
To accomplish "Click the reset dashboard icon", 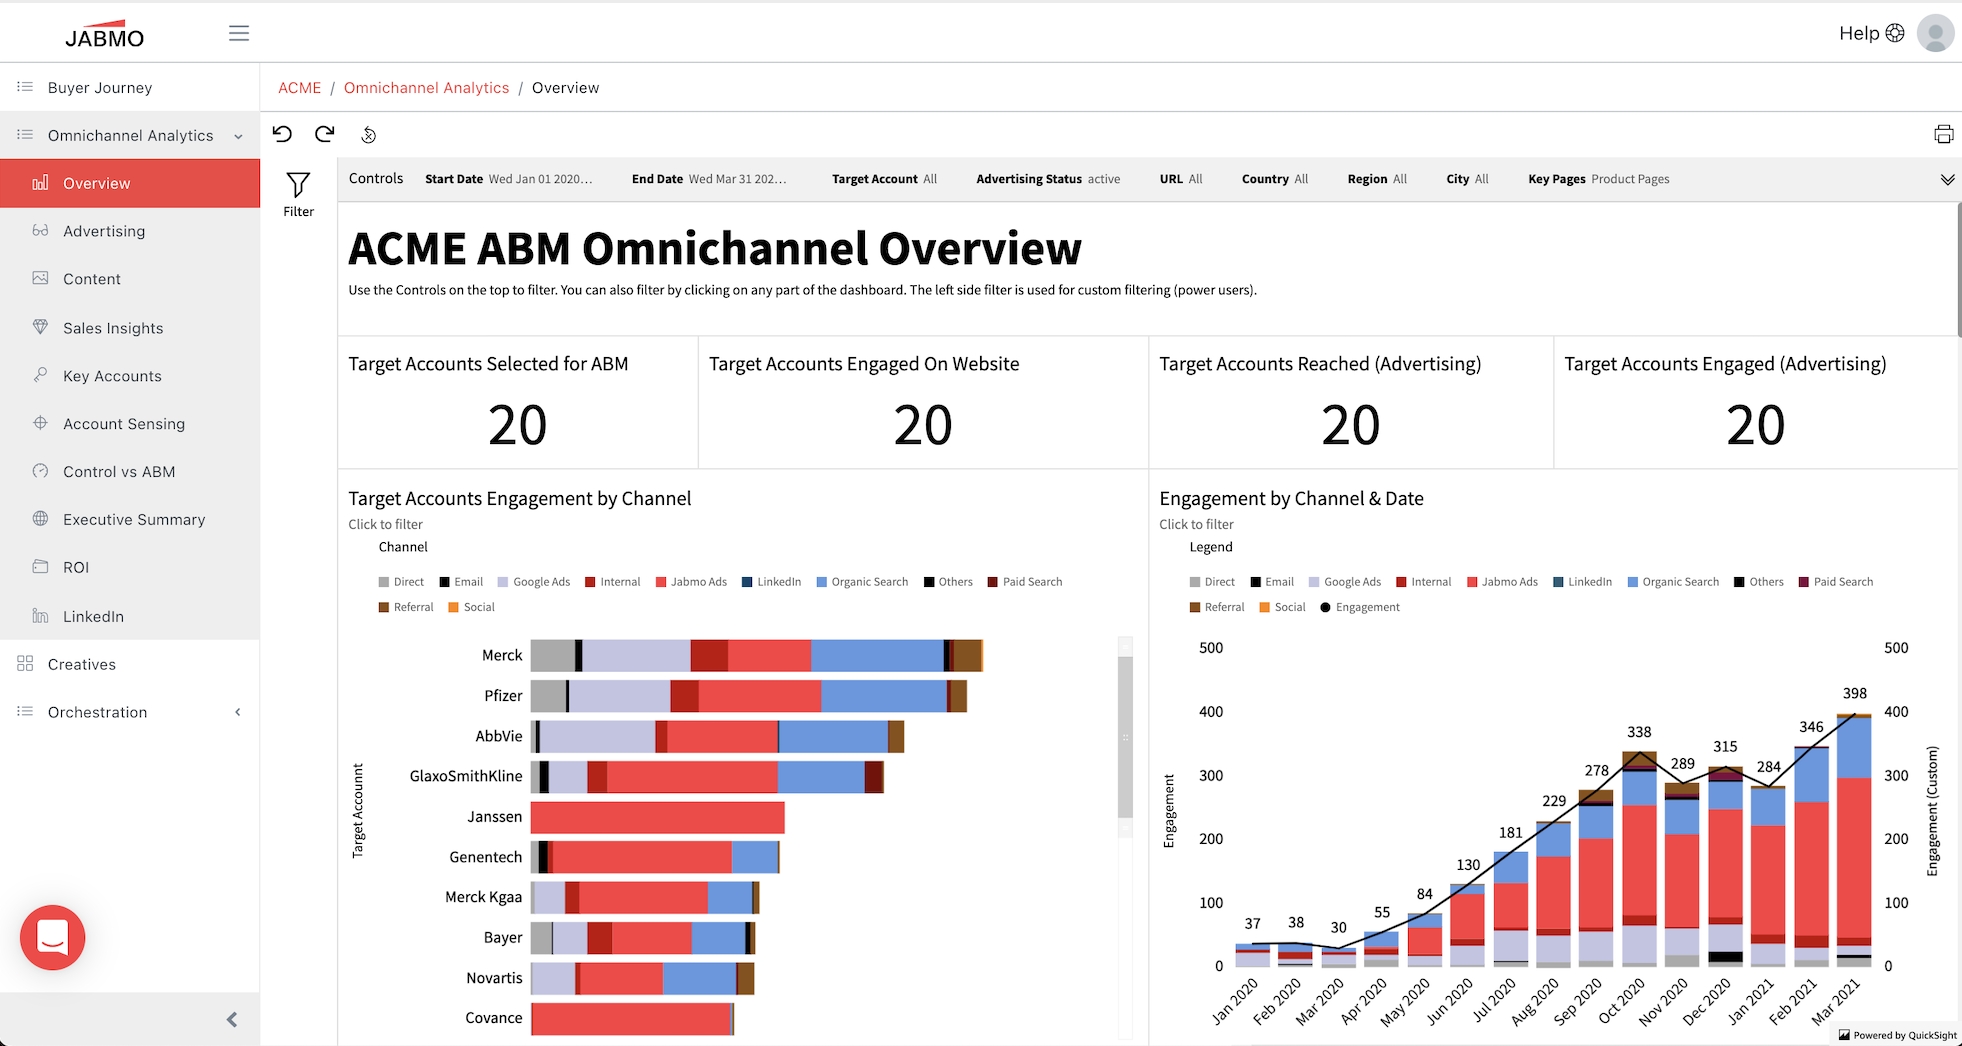I will coord(368,135).
